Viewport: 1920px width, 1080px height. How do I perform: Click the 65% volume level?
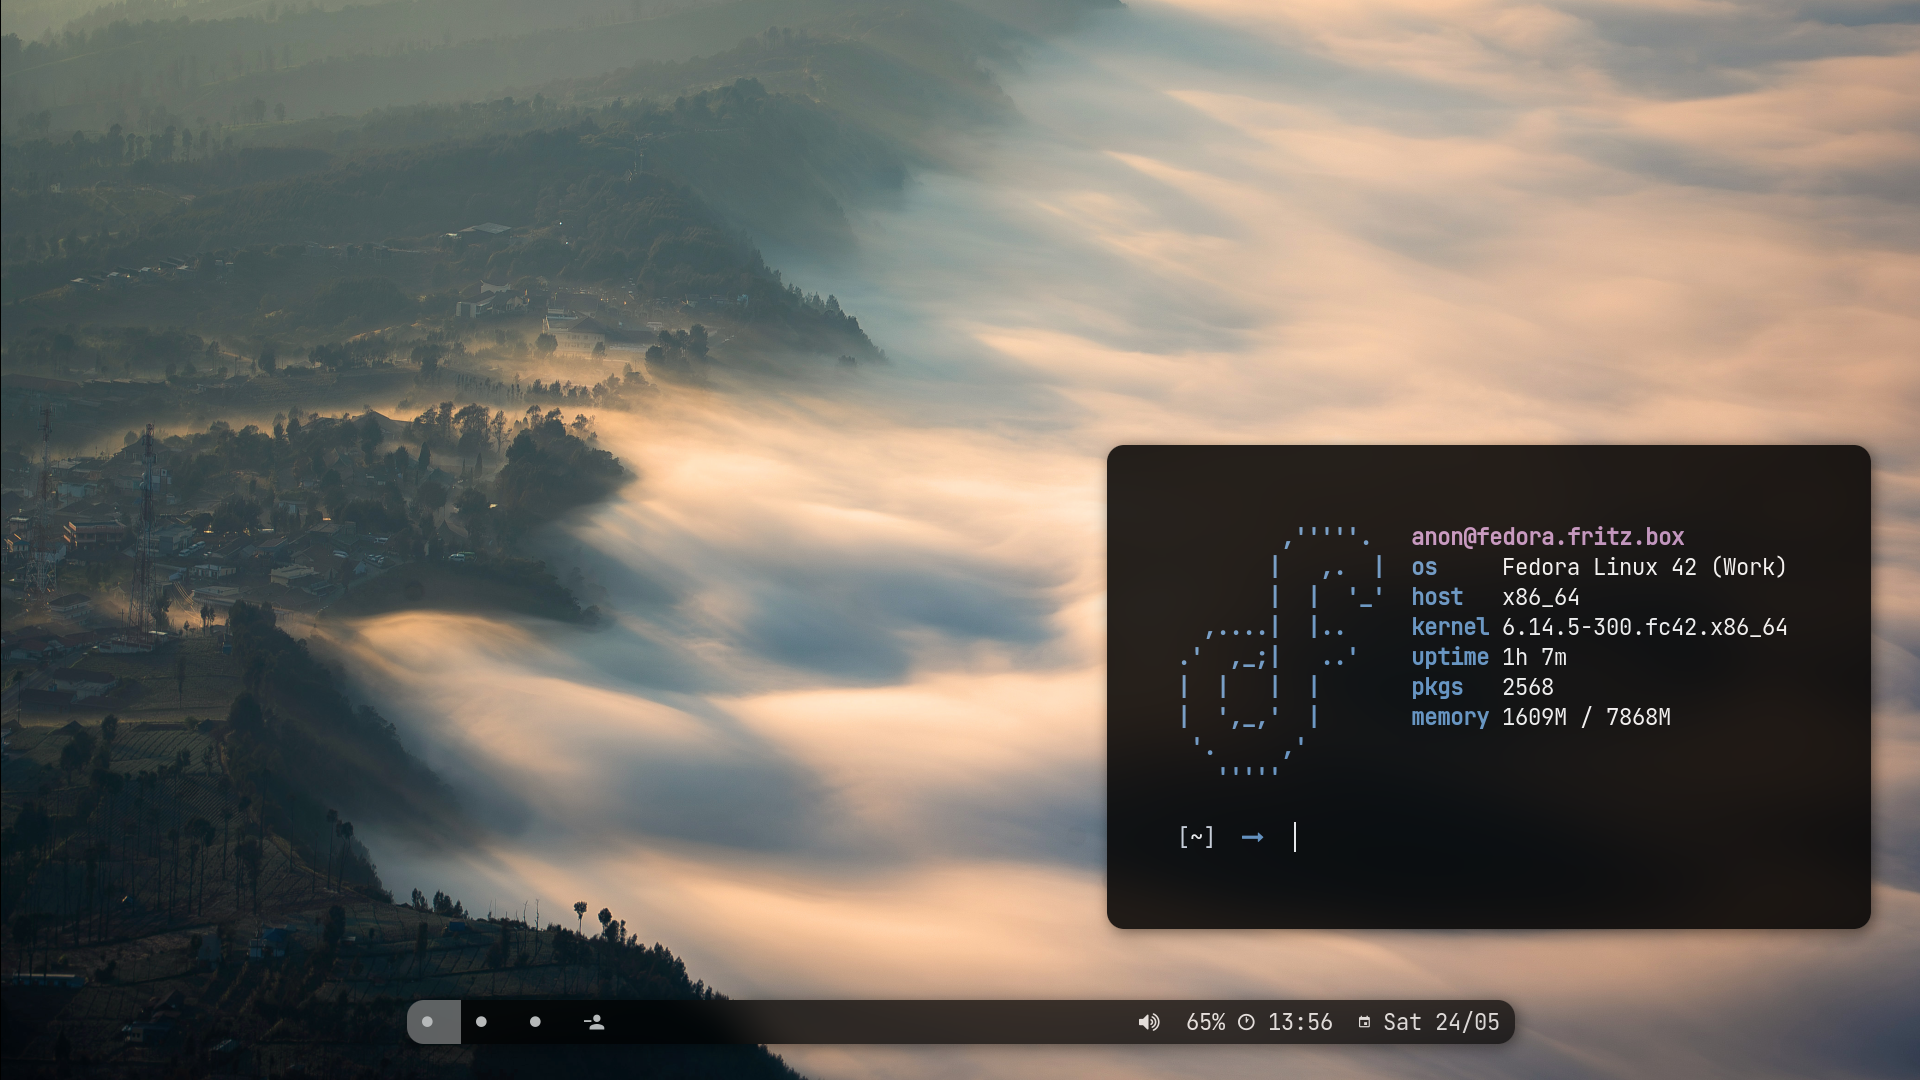tap(1205, 1022)
